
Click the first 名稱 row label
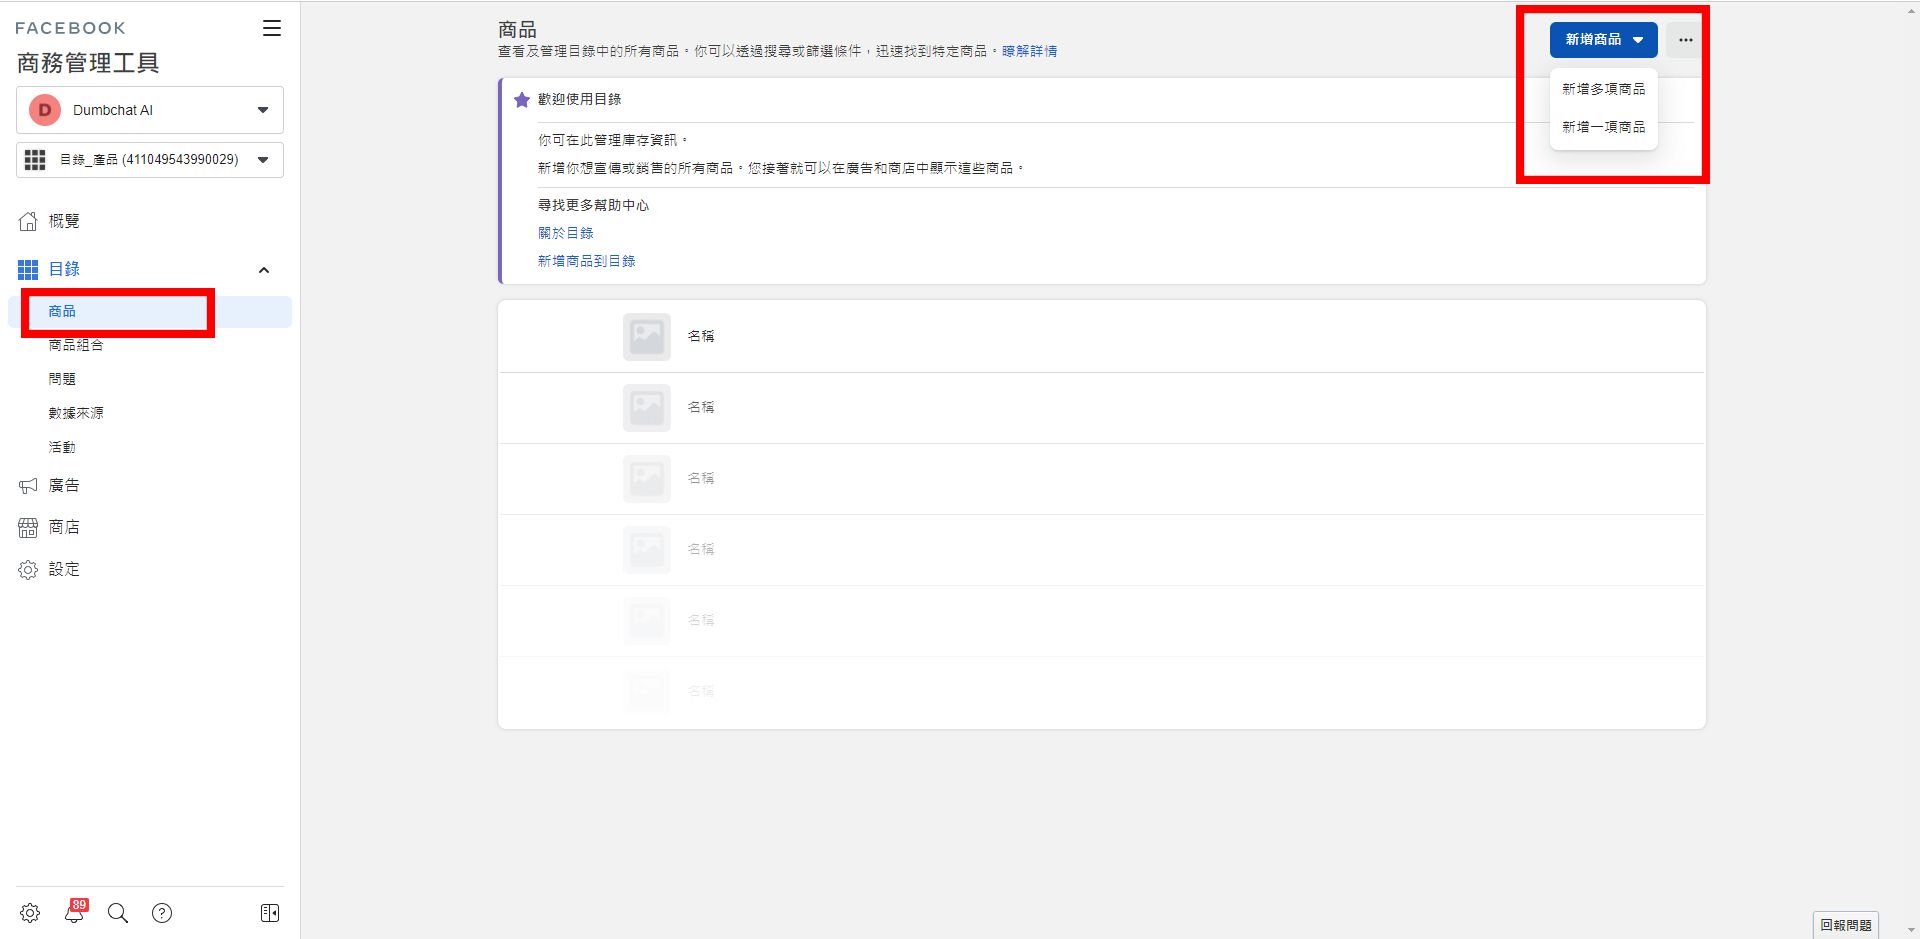[701, 337]
